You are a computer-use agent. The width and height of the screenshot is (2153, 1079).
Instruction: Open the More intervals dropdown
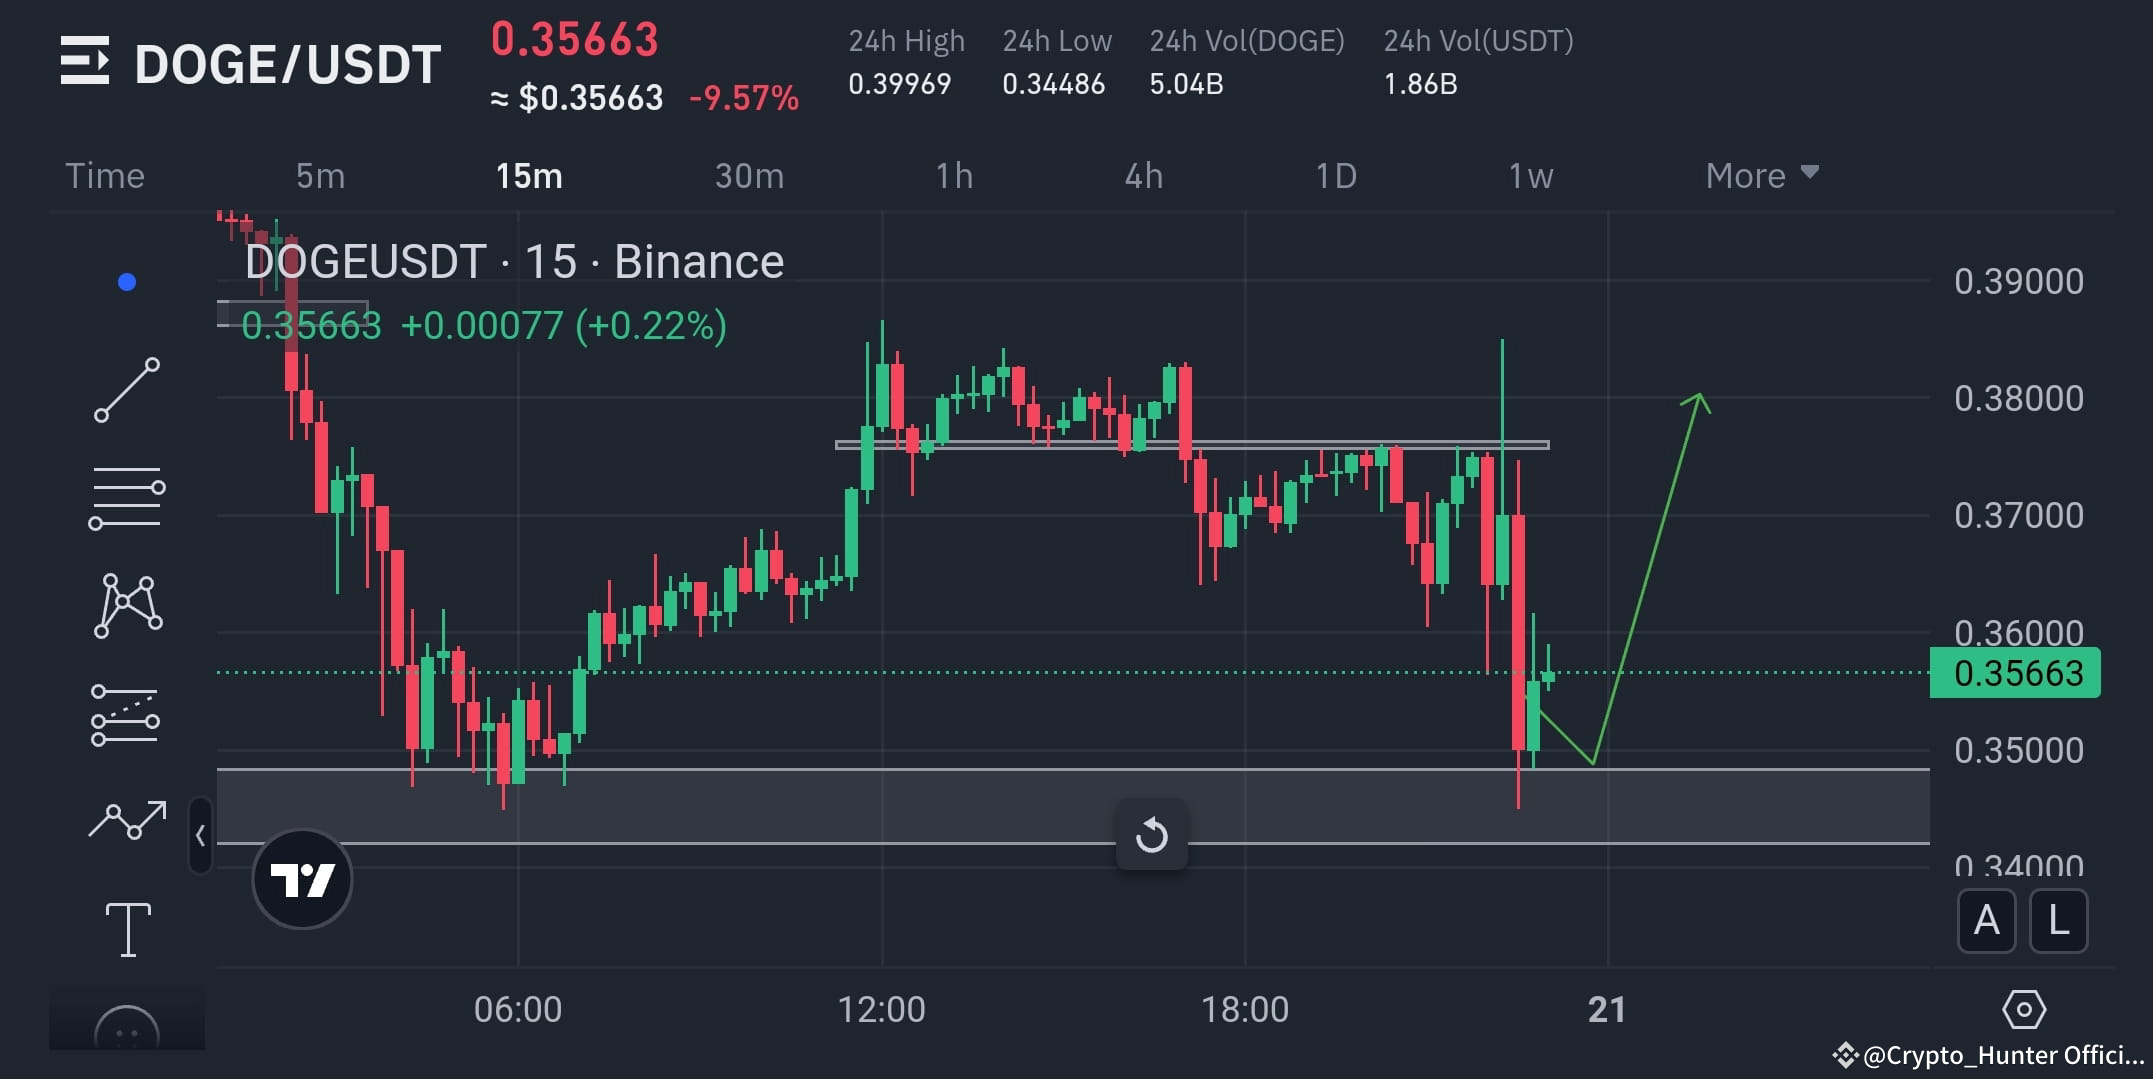point(1759,175)
